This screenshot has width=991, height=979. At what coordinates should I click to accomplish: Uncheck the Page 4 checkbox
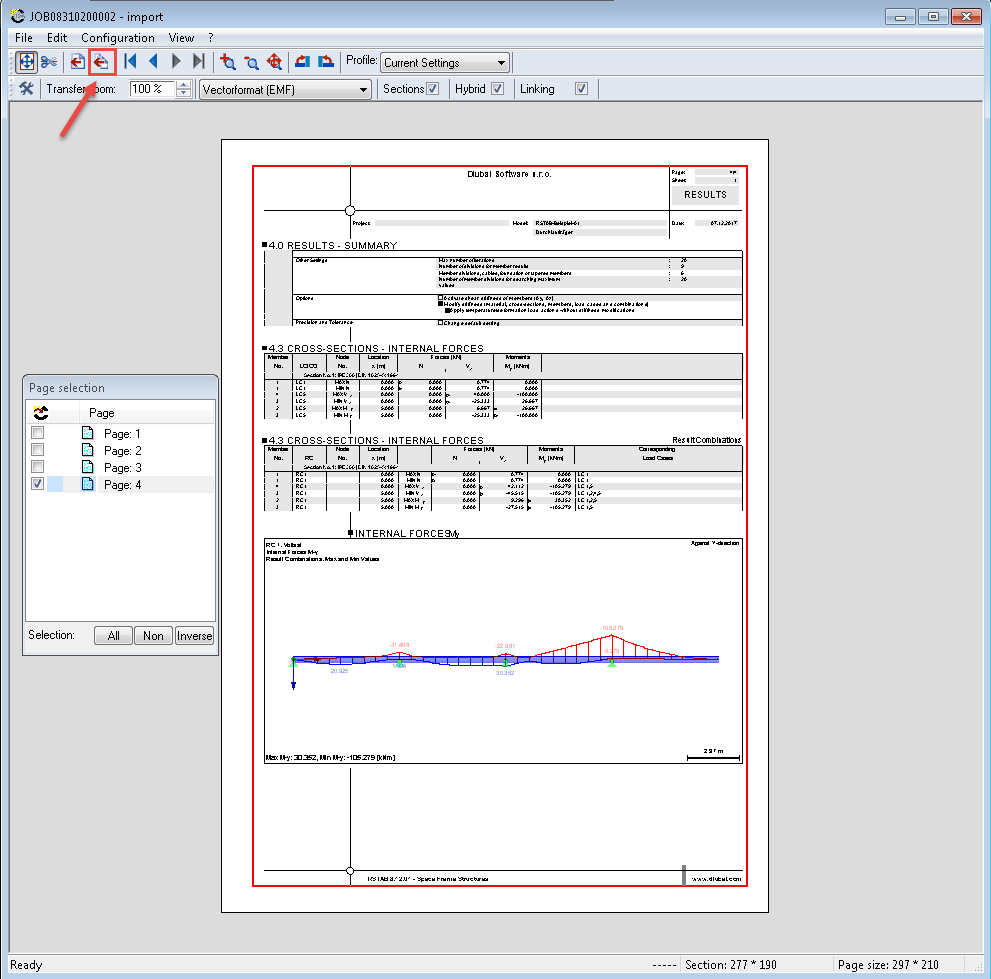tap(37, 484)
